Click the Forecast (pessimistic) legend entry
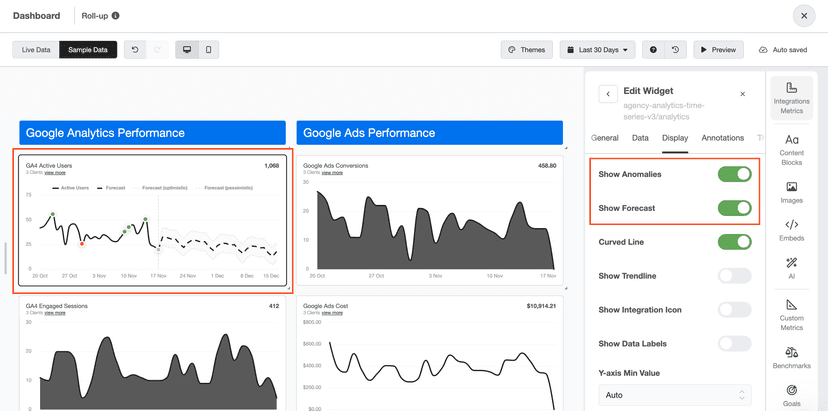This screenshot has height=411, width=828. (x=224, y=188)
